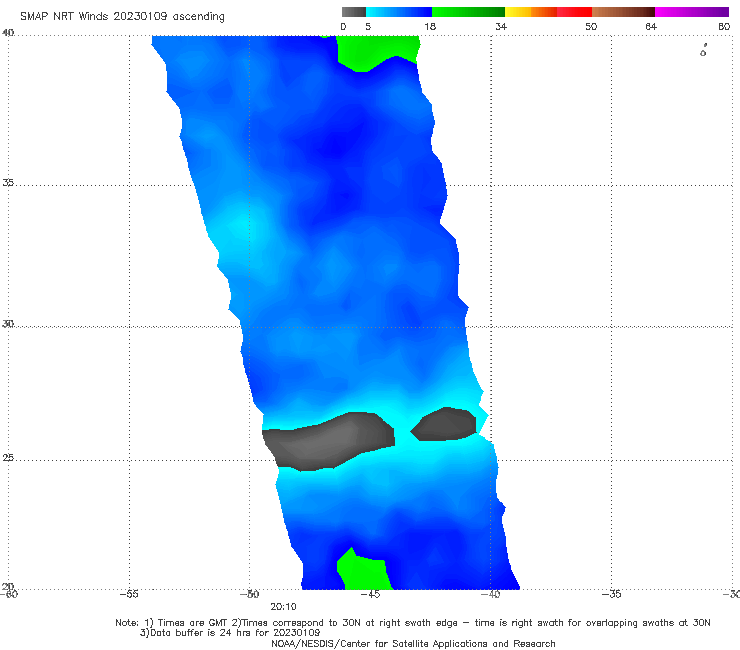
Task: Click the longitude label '-35'
Action: tap(612, 594)
